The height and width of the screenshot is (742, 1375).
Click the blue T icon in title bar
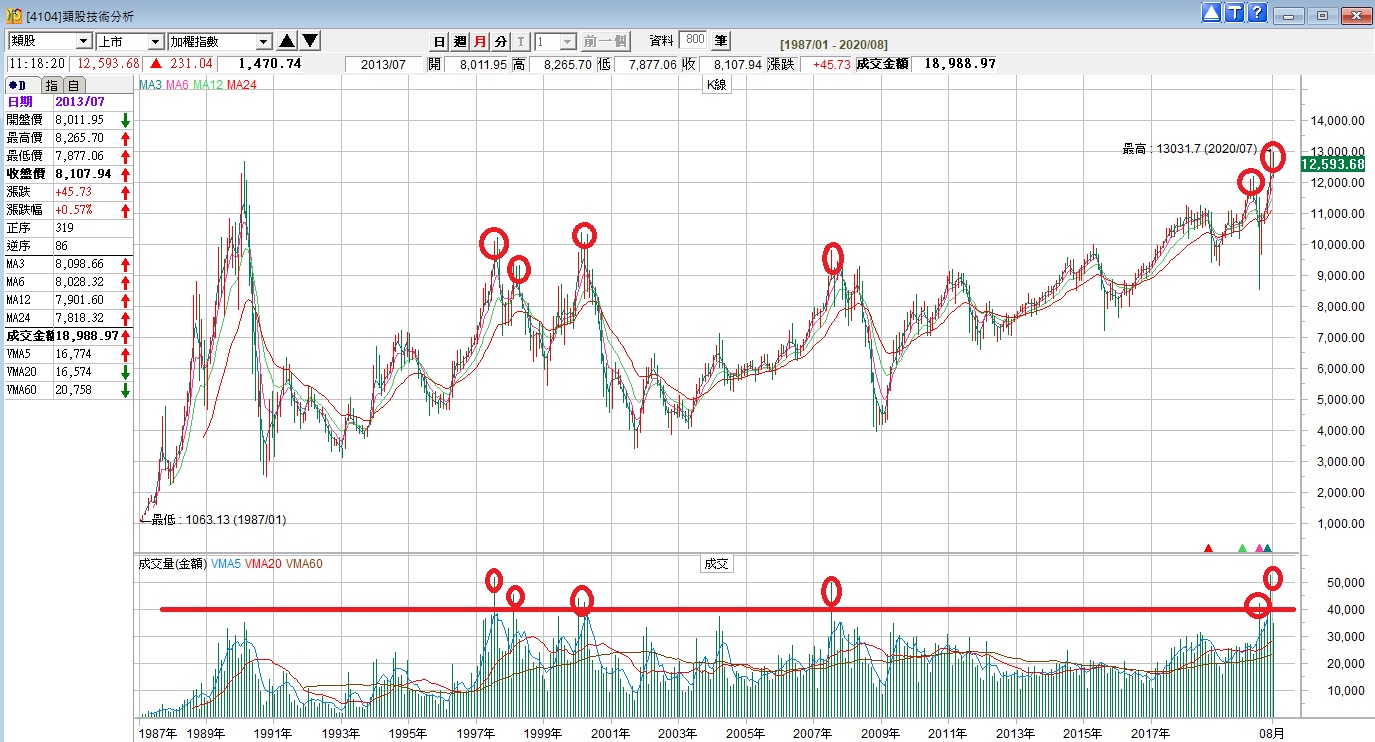[1234, 13]
